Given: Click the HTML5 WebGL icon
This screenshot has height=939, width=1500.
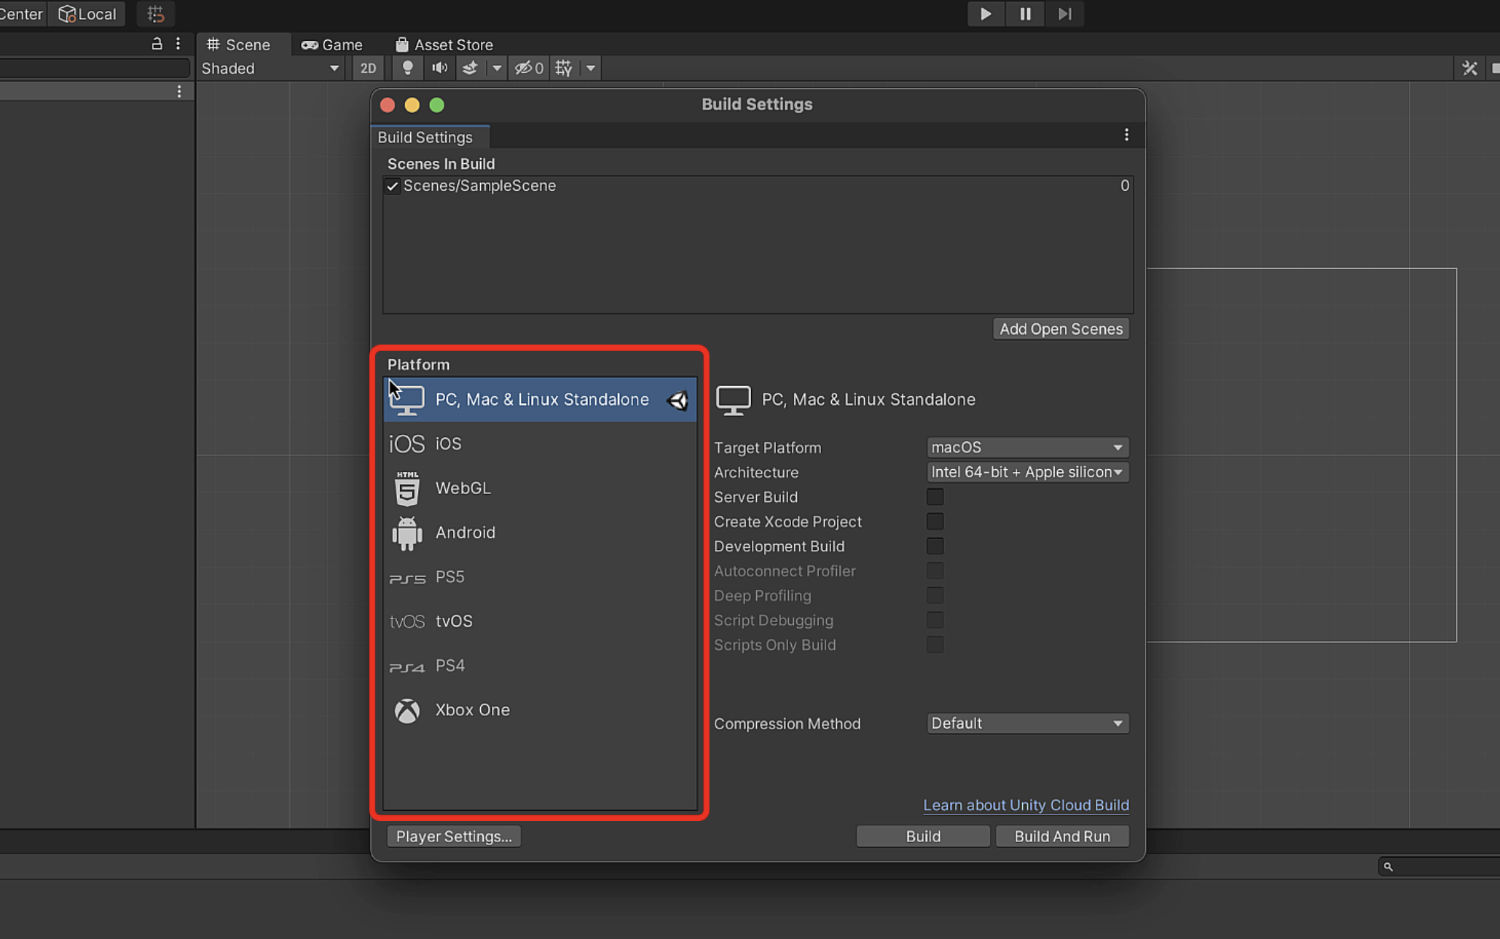Looking at the screenshot, I should 407,488.
